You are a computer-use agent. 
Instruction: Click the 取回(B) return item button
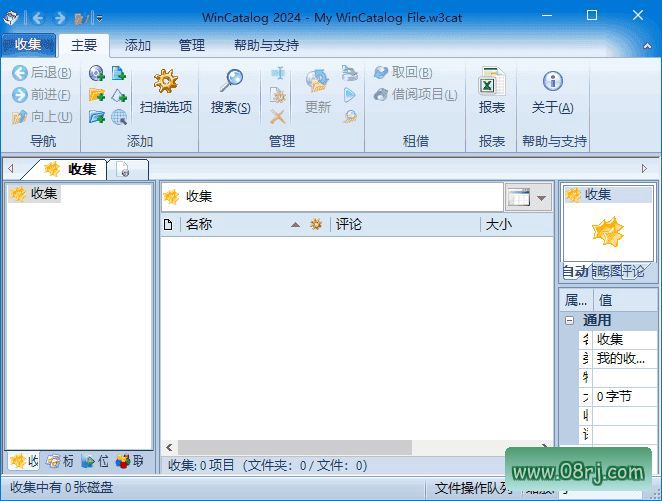pos(403,73)
